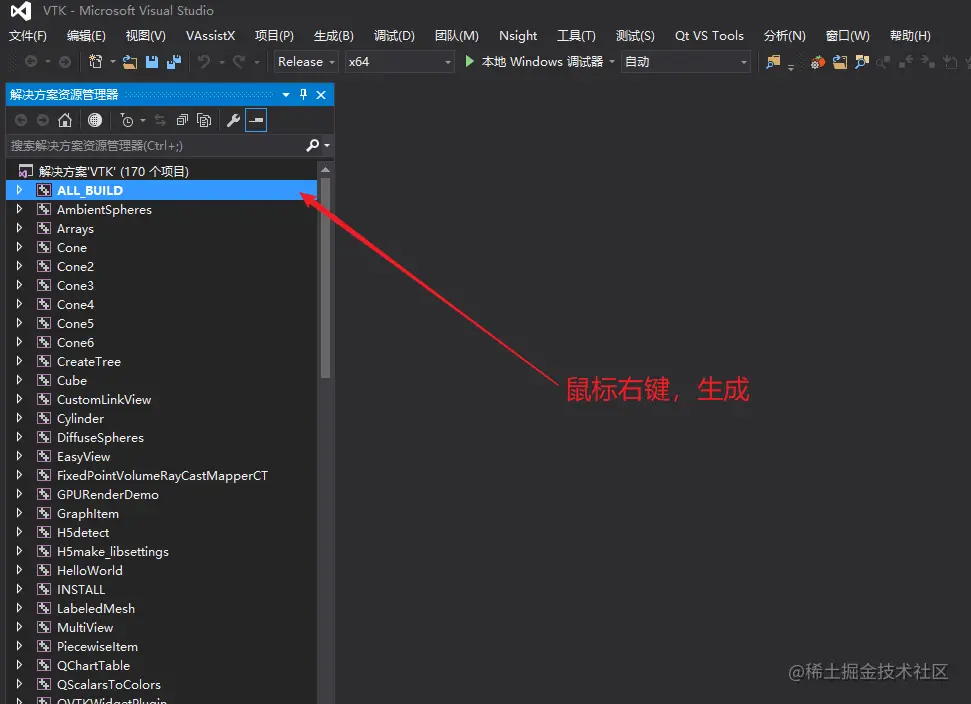
Task: Click the Open File folder icon
Action: click(x=130, y=61)
